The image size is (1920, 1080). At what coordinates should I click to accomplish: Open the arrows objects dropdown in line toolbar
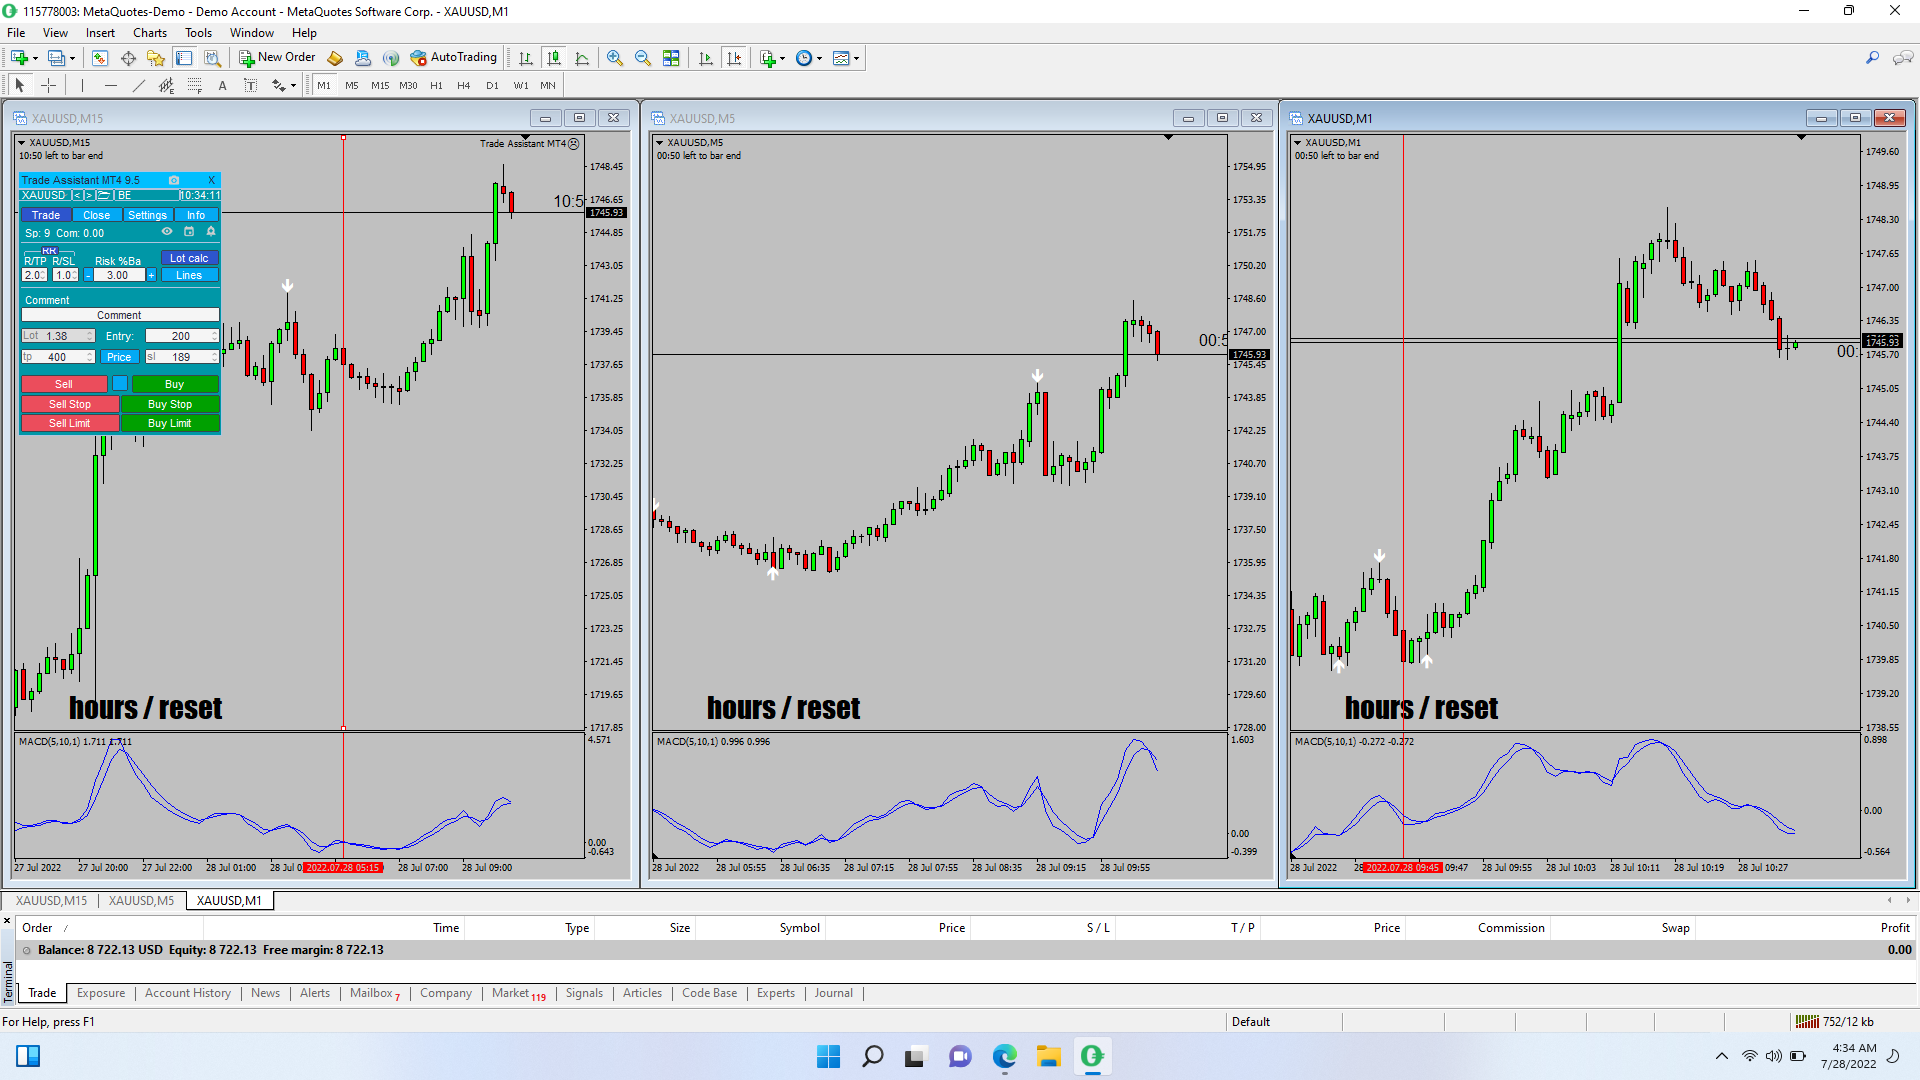pyautogui.click(x=293, y=86)
